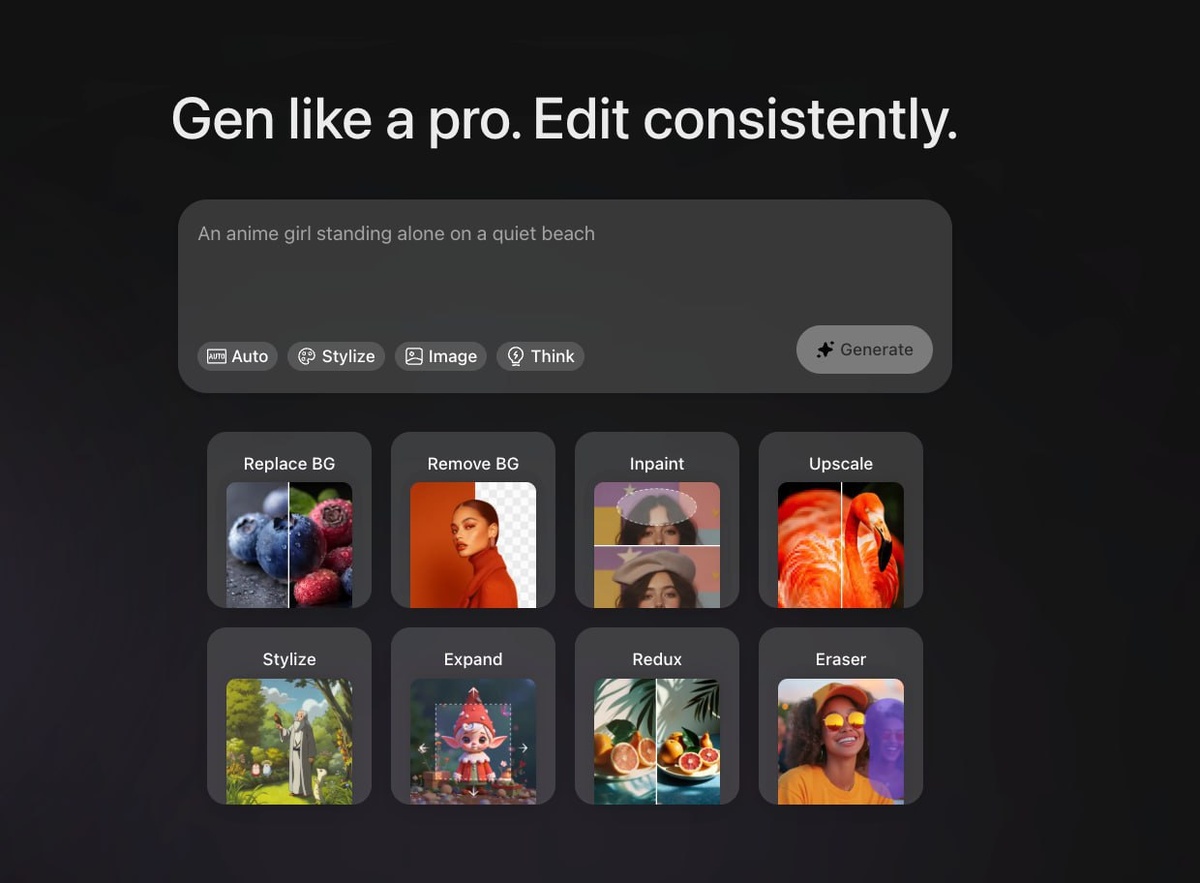The width and height of the screenshot is (1200, 883).
Task: Click the lightbulb icon on the Think chip
Action: [x=516, y=356]
